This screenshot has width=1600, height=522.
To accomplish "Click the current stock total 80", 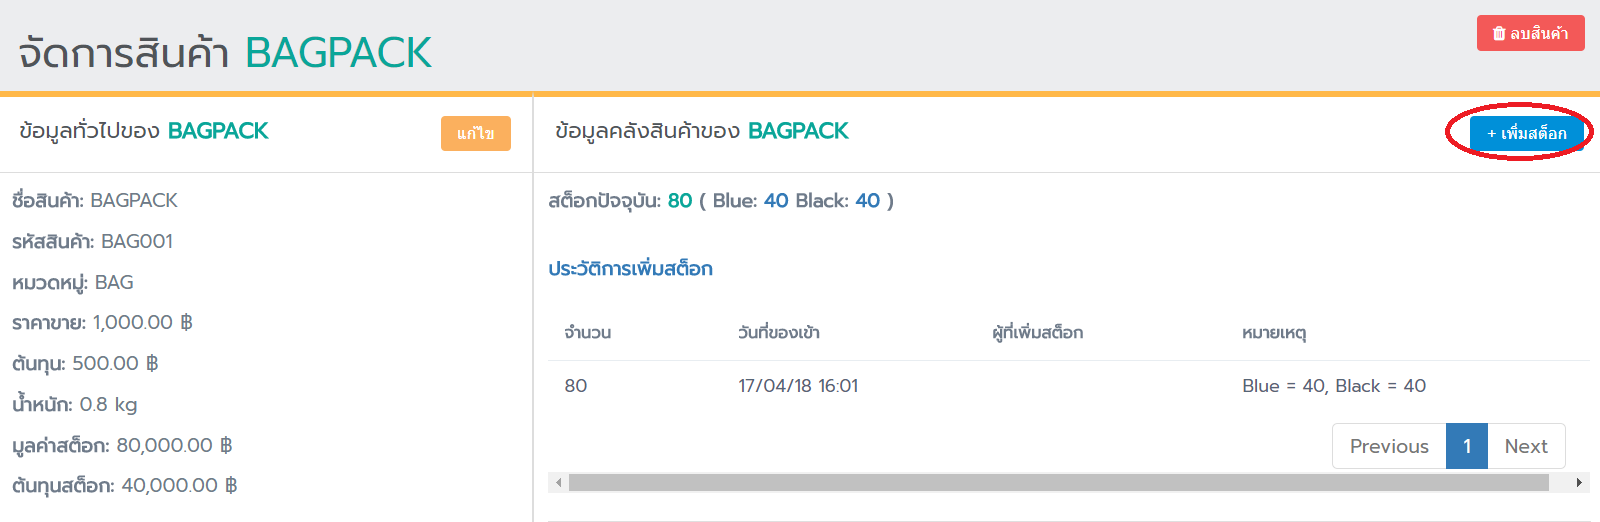I will (x=680, y=201).
